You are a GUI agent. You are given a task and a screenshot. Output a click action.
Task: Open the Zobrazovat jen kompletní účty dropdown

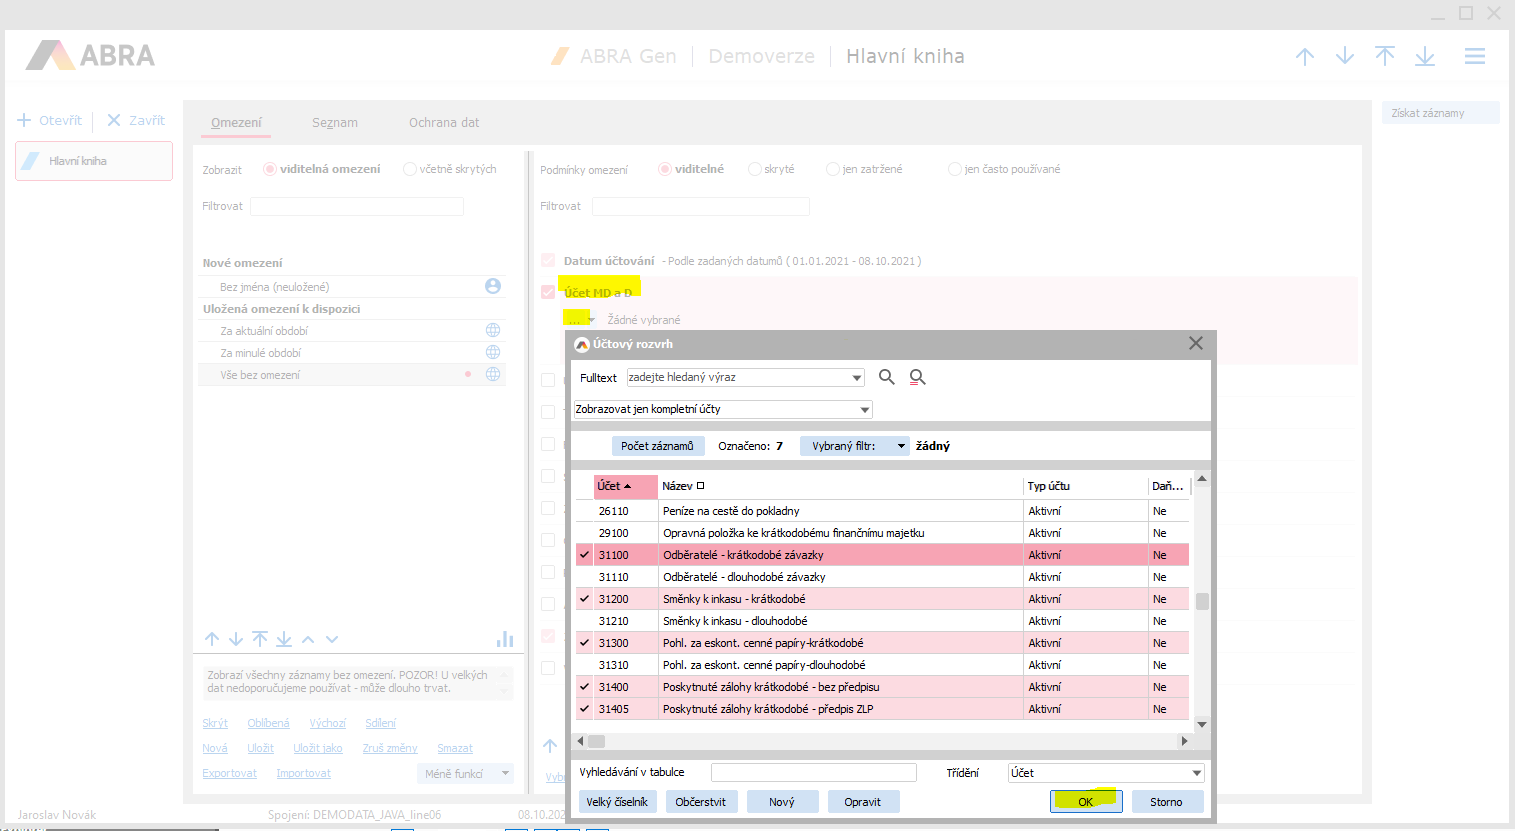pos(865,410)
